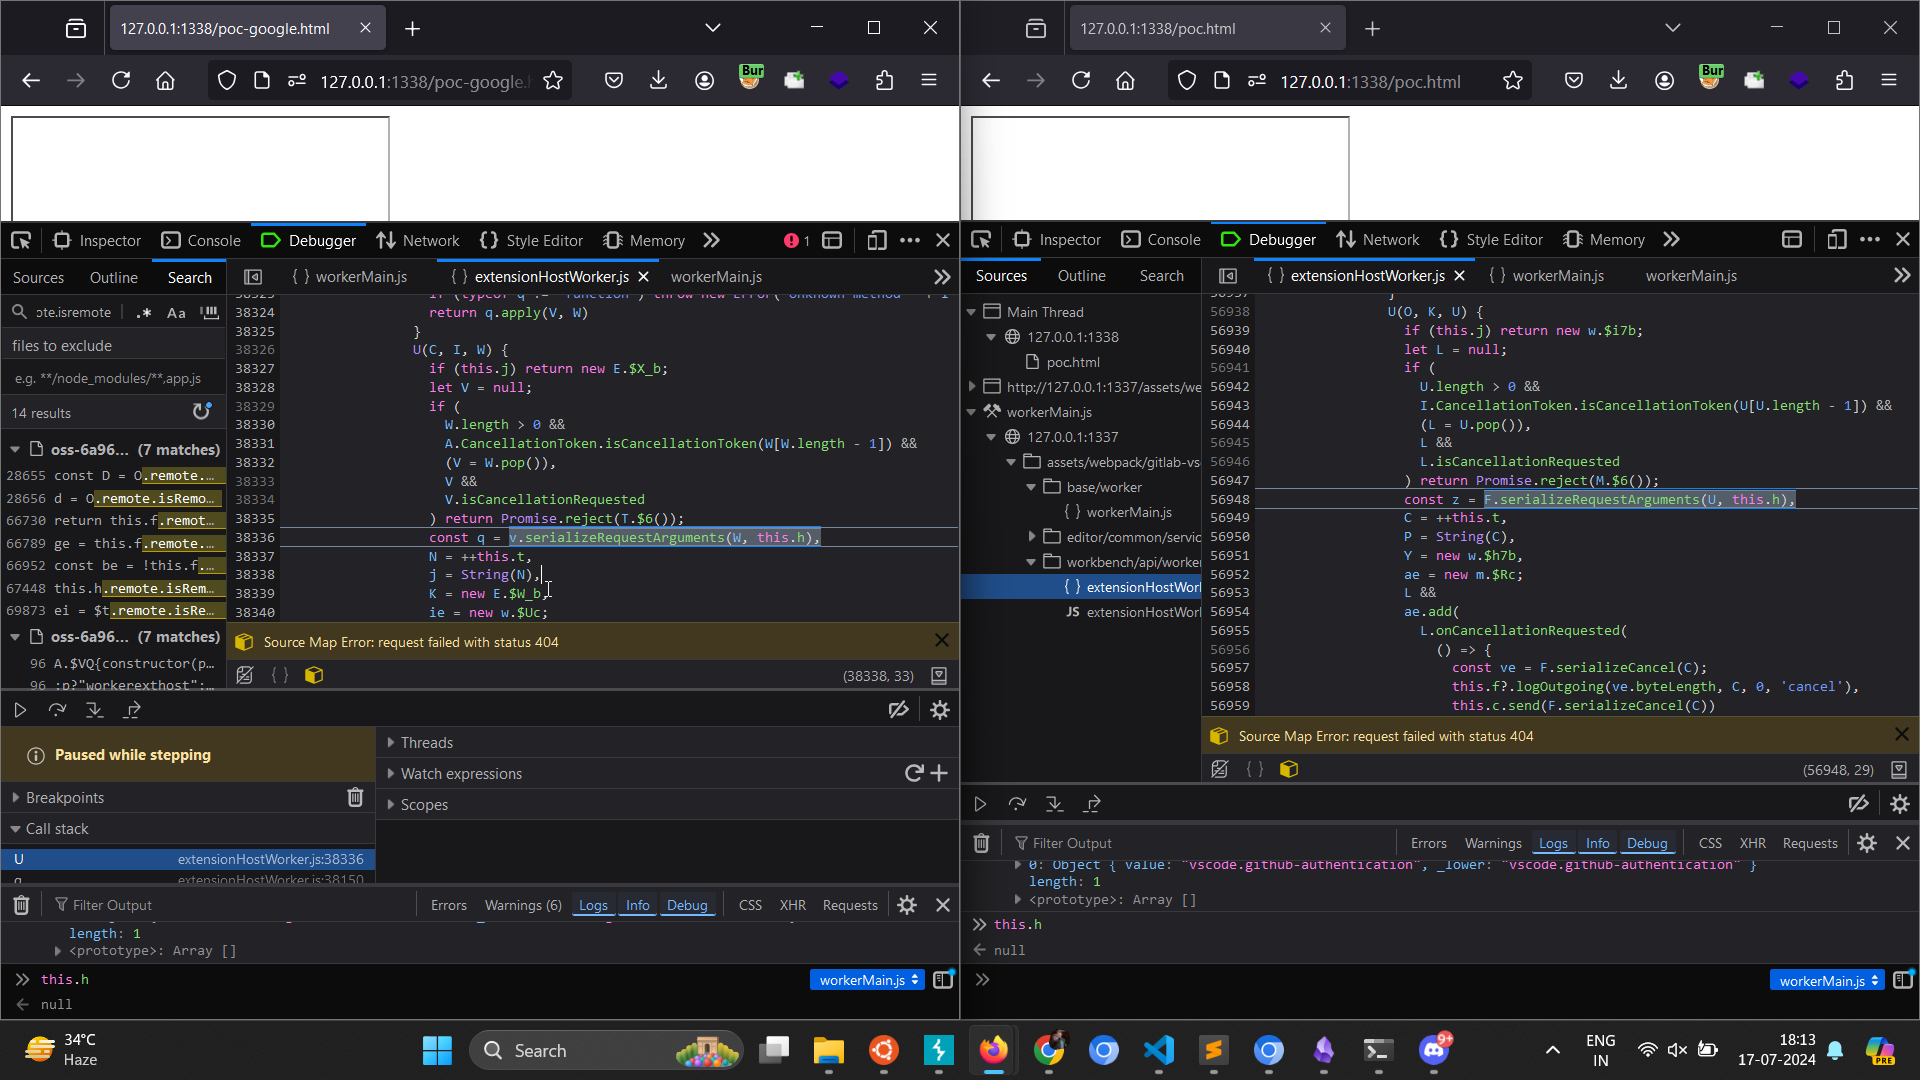
Task: Click the red error count badge in left devtools
Action: (797, 240)
